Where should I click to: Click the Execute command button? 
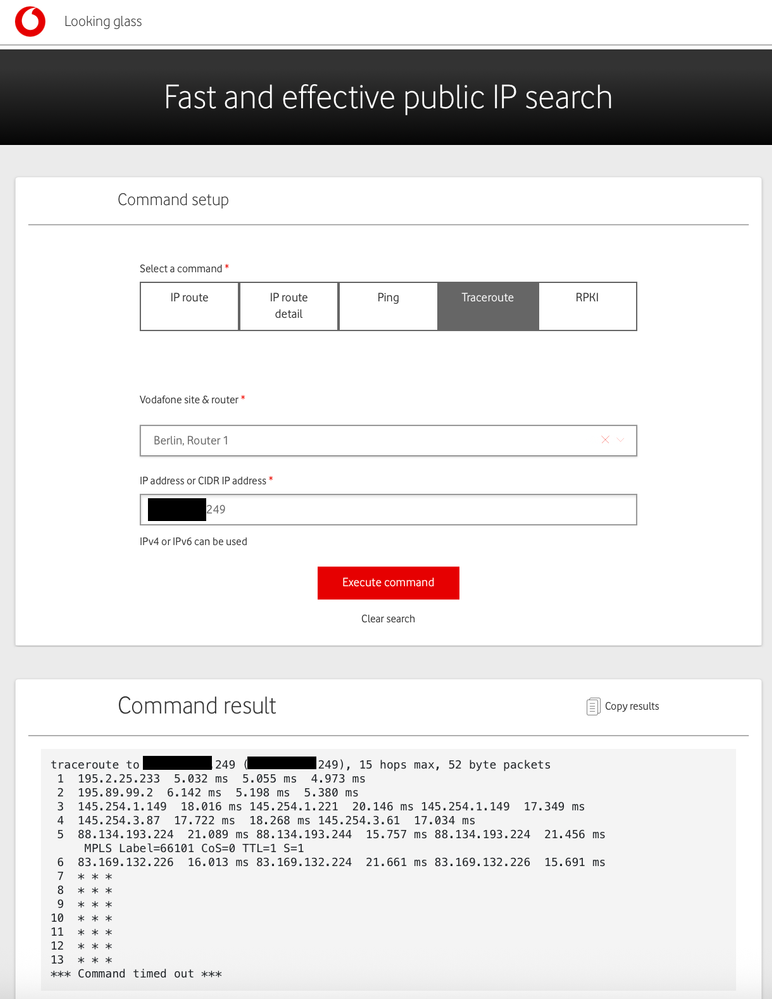[388, 582]
